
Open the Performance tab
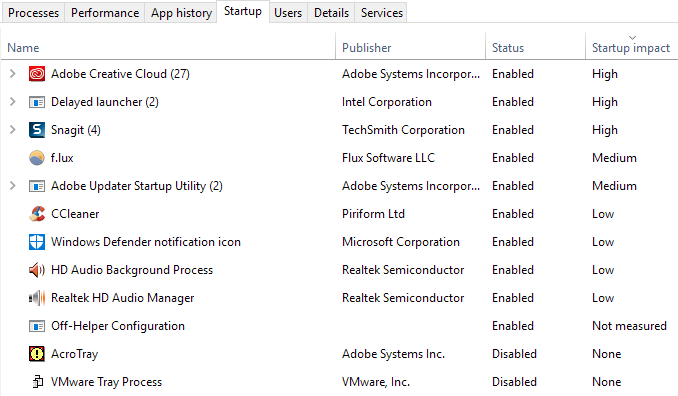[x=105, y=13]
